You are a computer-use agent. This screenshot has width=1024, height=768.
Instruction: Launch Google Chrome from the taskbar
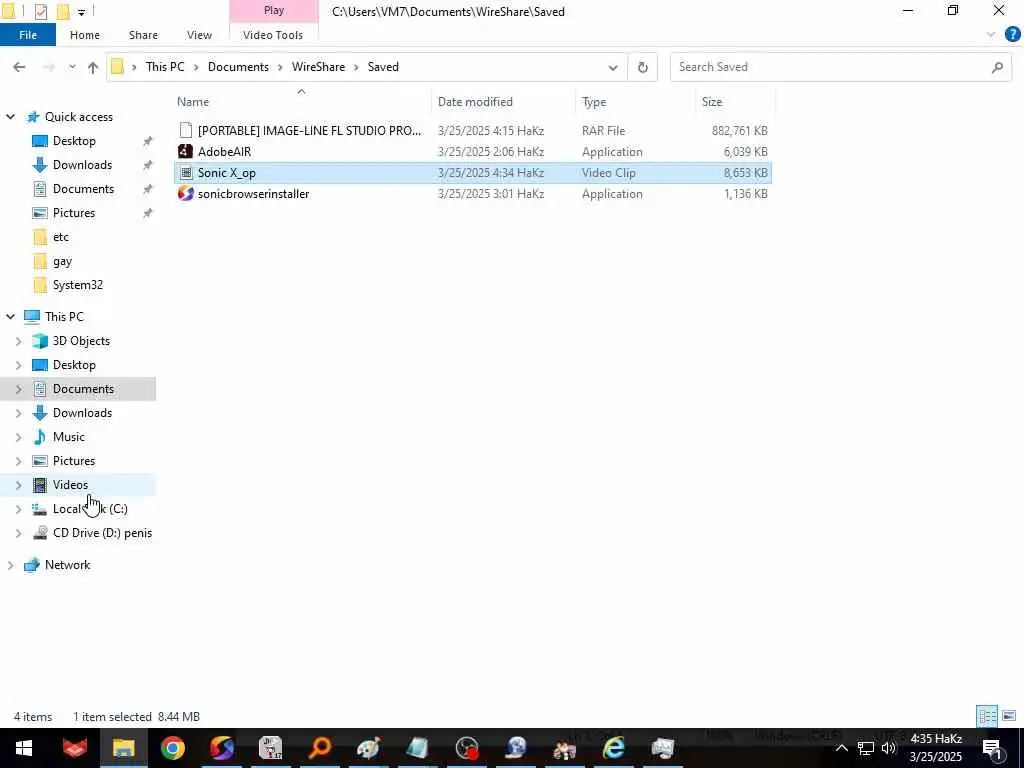[x=172, y=748]
